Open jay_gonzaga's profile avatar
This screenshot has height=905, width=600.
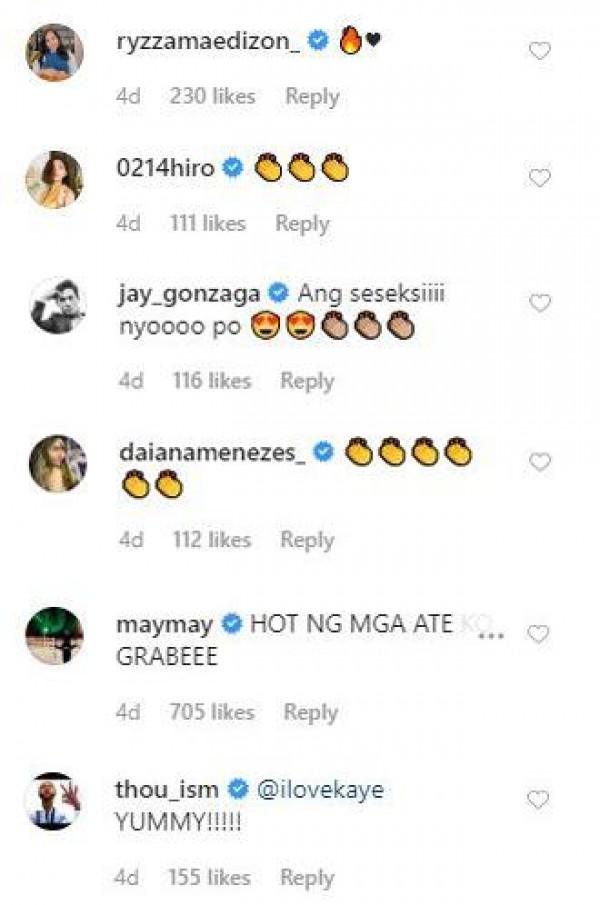point(57,305)
